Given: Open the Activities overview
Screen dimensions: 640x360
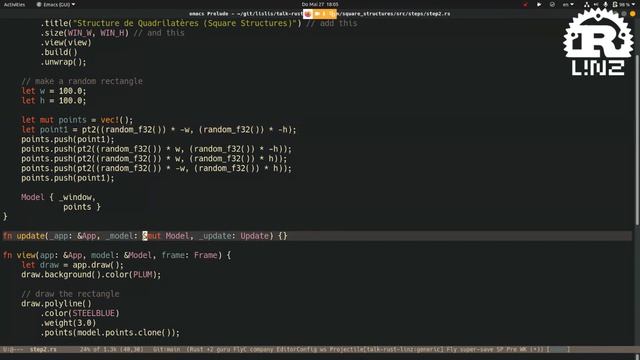Looking at the screenshot, I should click(14, 4).
